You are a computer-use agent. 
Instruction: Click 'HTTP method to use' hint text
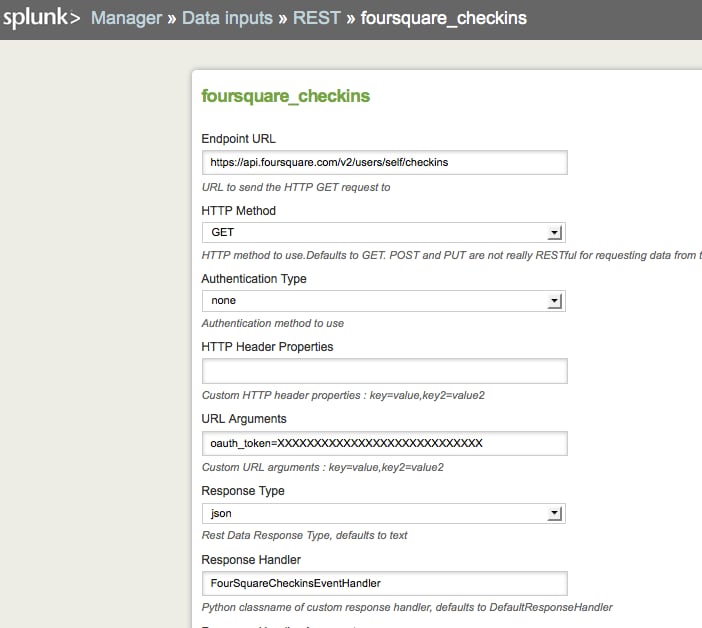click(x=451, y=255)
